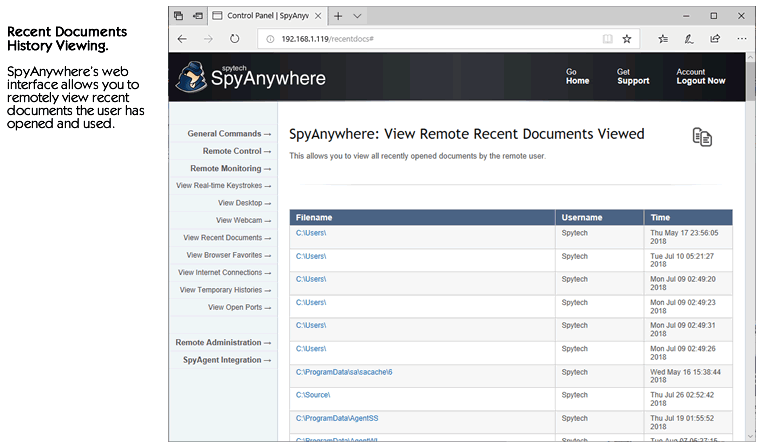The width and height of the screenshot is (761, 445).
Task: Select the Control Panel SpyAnywhere tab
Action: (267, 16)
